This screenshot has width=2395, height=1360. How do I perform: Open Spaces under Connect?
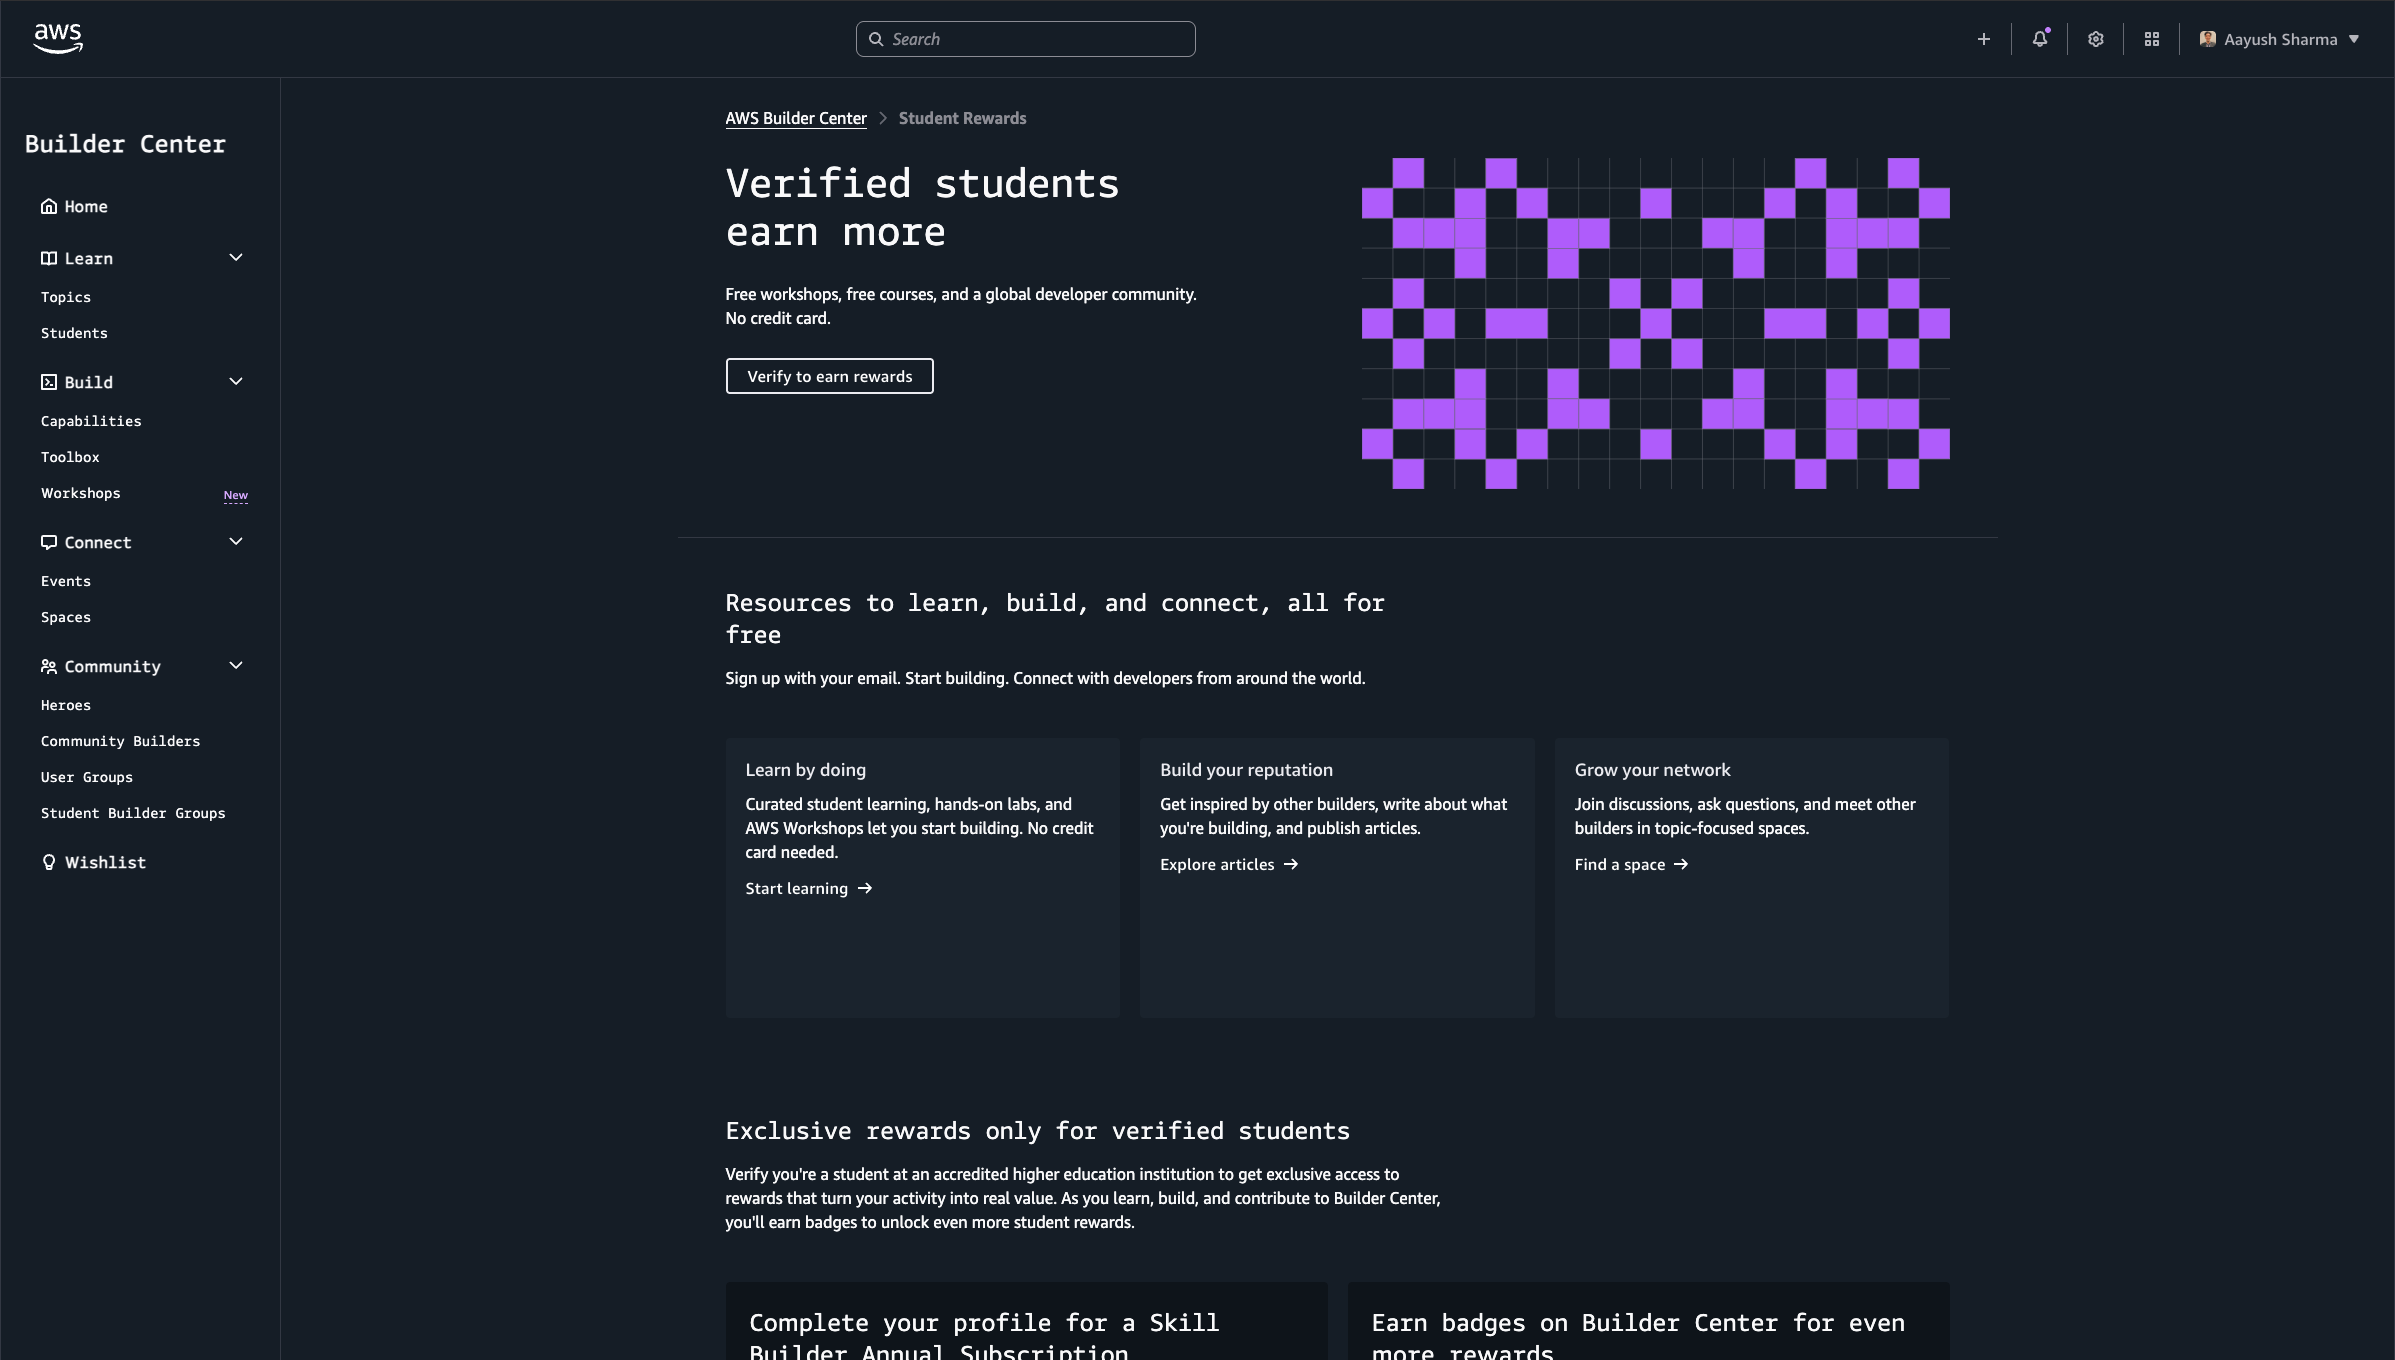pos(66,617)
